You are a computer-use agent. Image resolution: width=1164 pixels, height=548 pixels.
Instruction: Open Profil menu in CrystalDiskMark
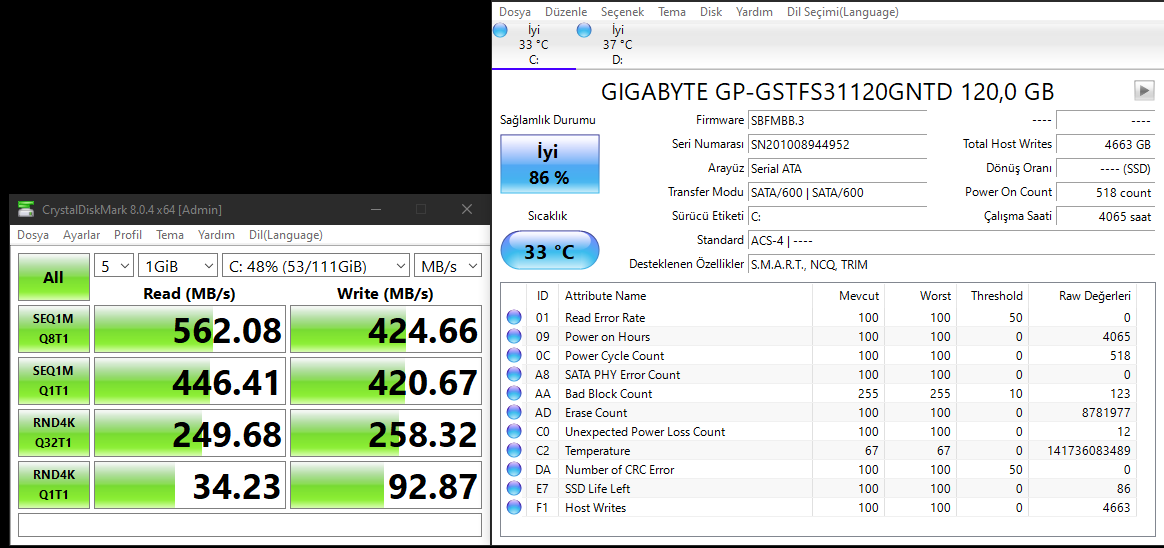(128, 235)
